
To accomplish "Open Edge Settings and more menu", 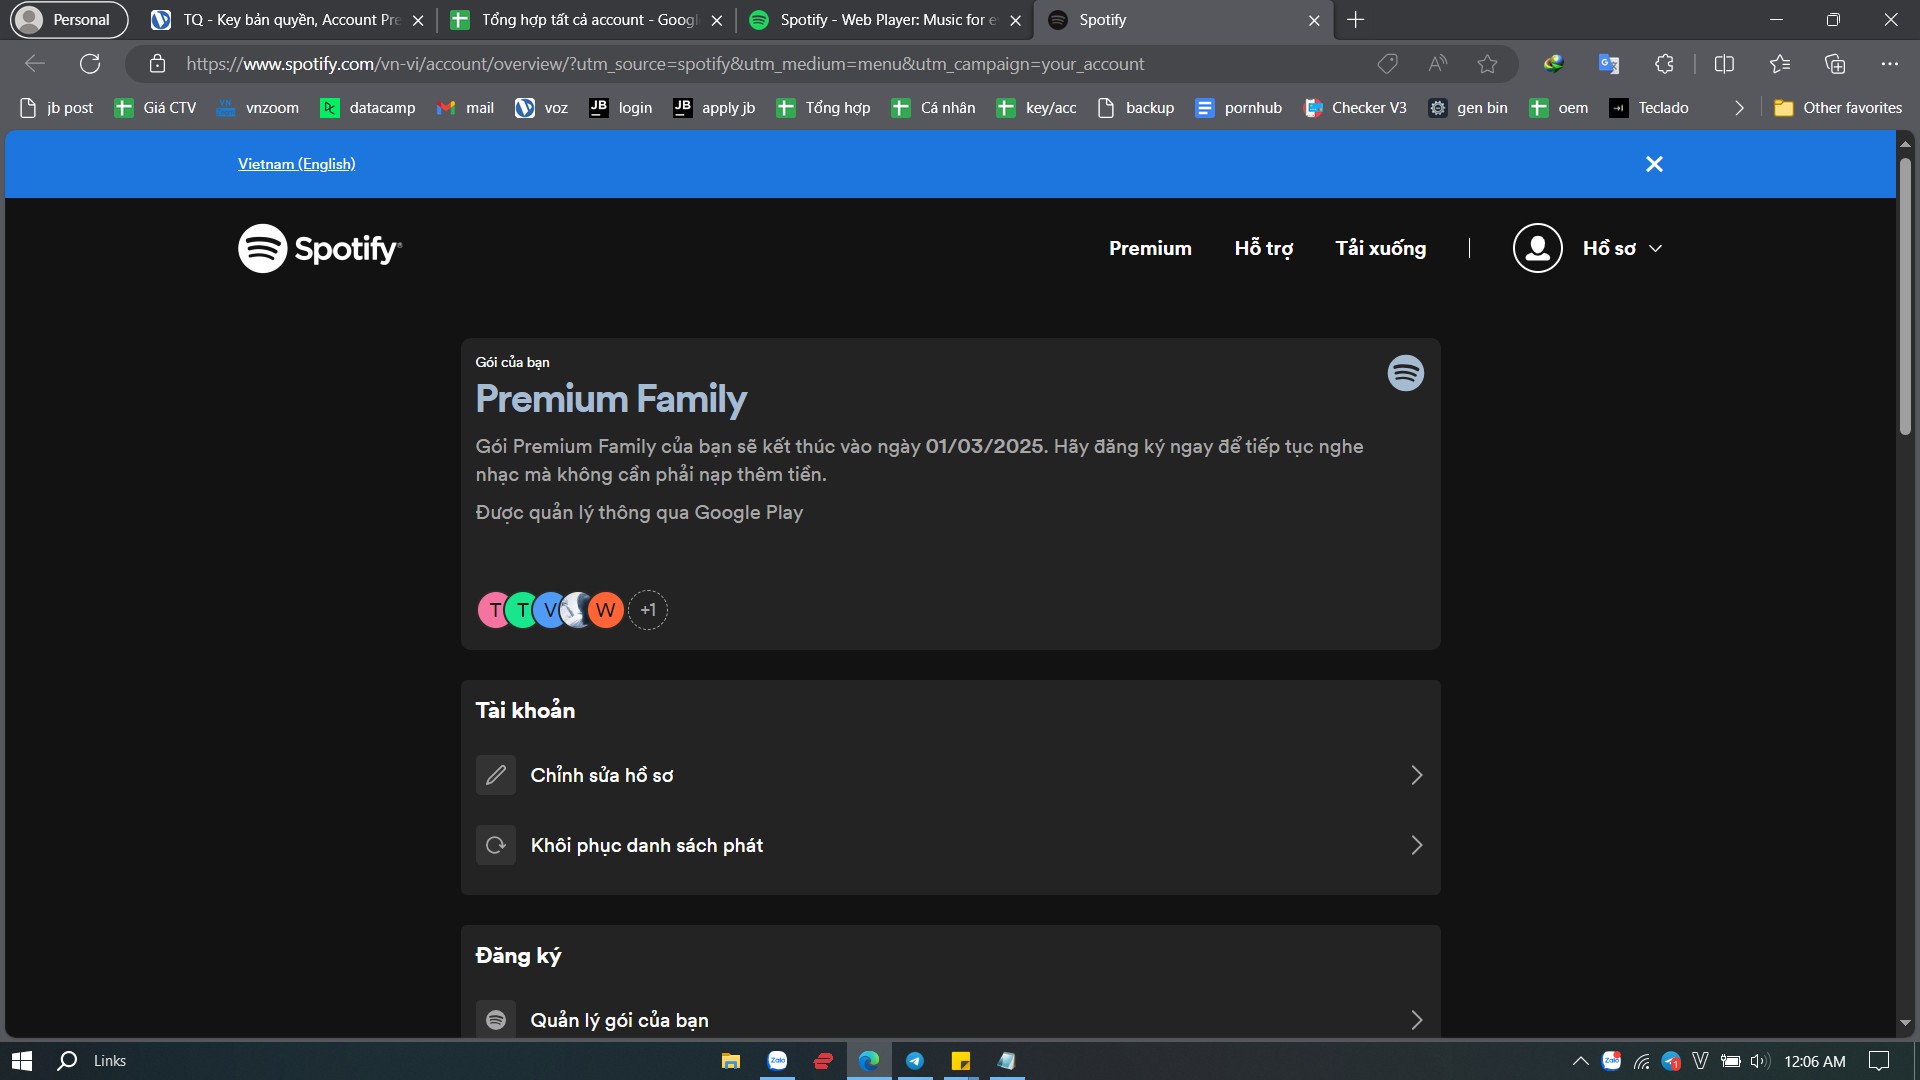I will click(x=1889, y=64).
